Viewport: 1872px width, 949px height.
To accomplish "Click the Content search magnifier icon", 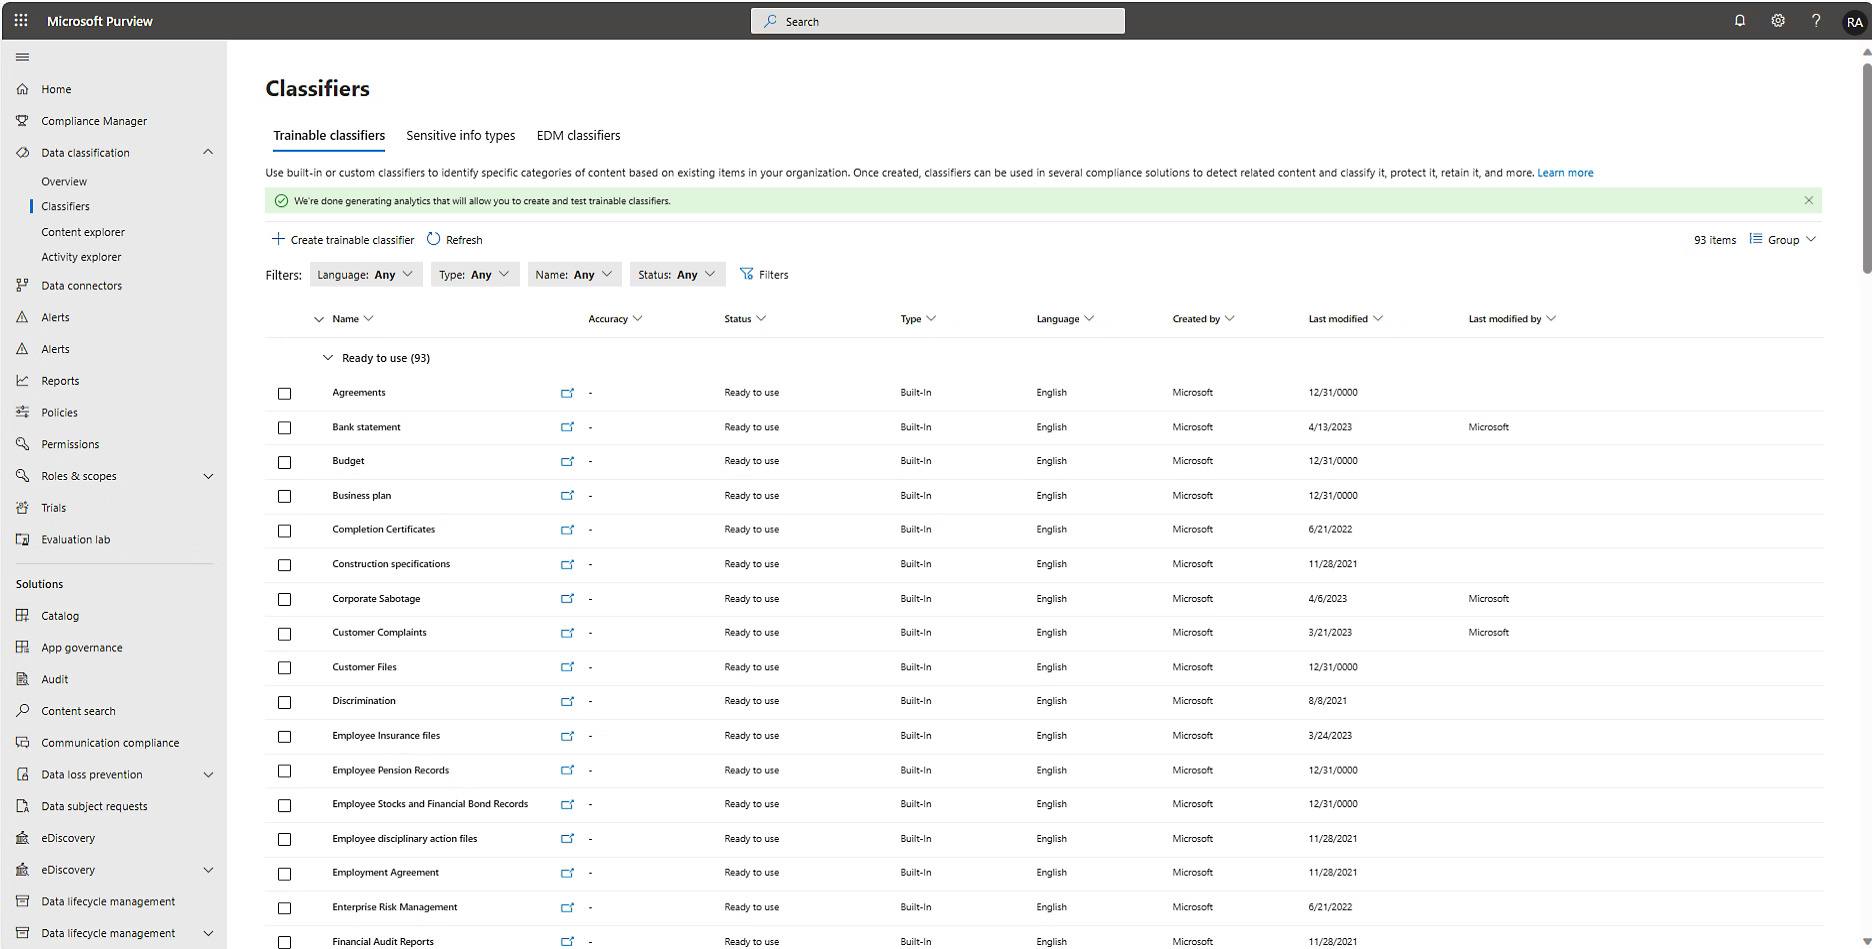I will [22, 710].
